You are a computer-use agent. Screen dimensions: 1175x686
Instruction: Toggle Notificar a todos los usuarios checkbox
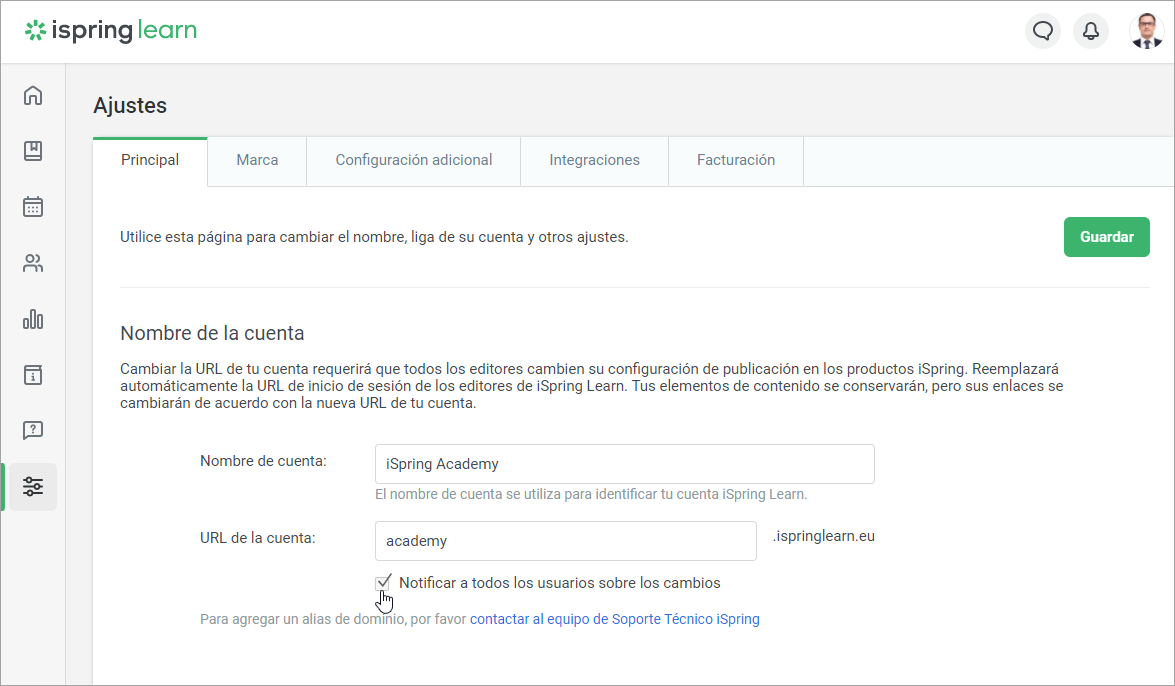(x=383, y=583)
